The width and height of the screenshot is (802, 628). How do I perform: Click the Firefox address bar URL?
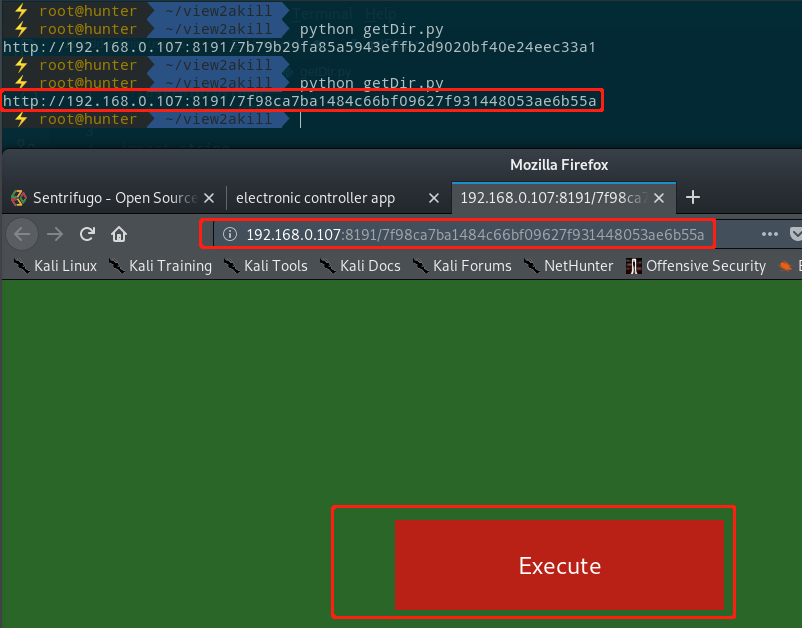[475, 234]
